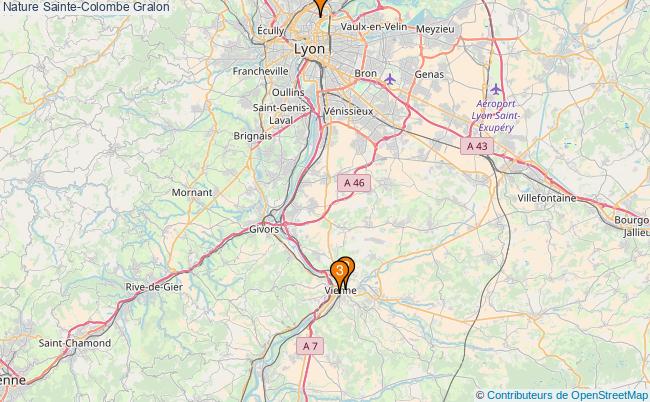Click the A 43 highway shield

coord(477,146)
